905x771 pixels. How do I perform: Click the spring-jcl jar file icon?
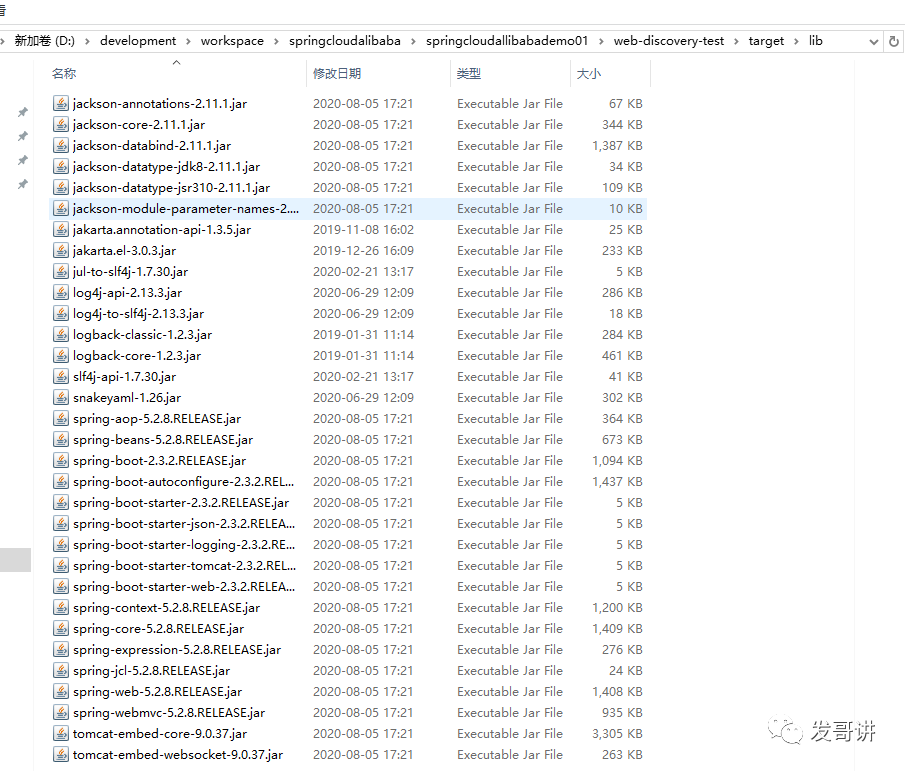click(61, 671)
